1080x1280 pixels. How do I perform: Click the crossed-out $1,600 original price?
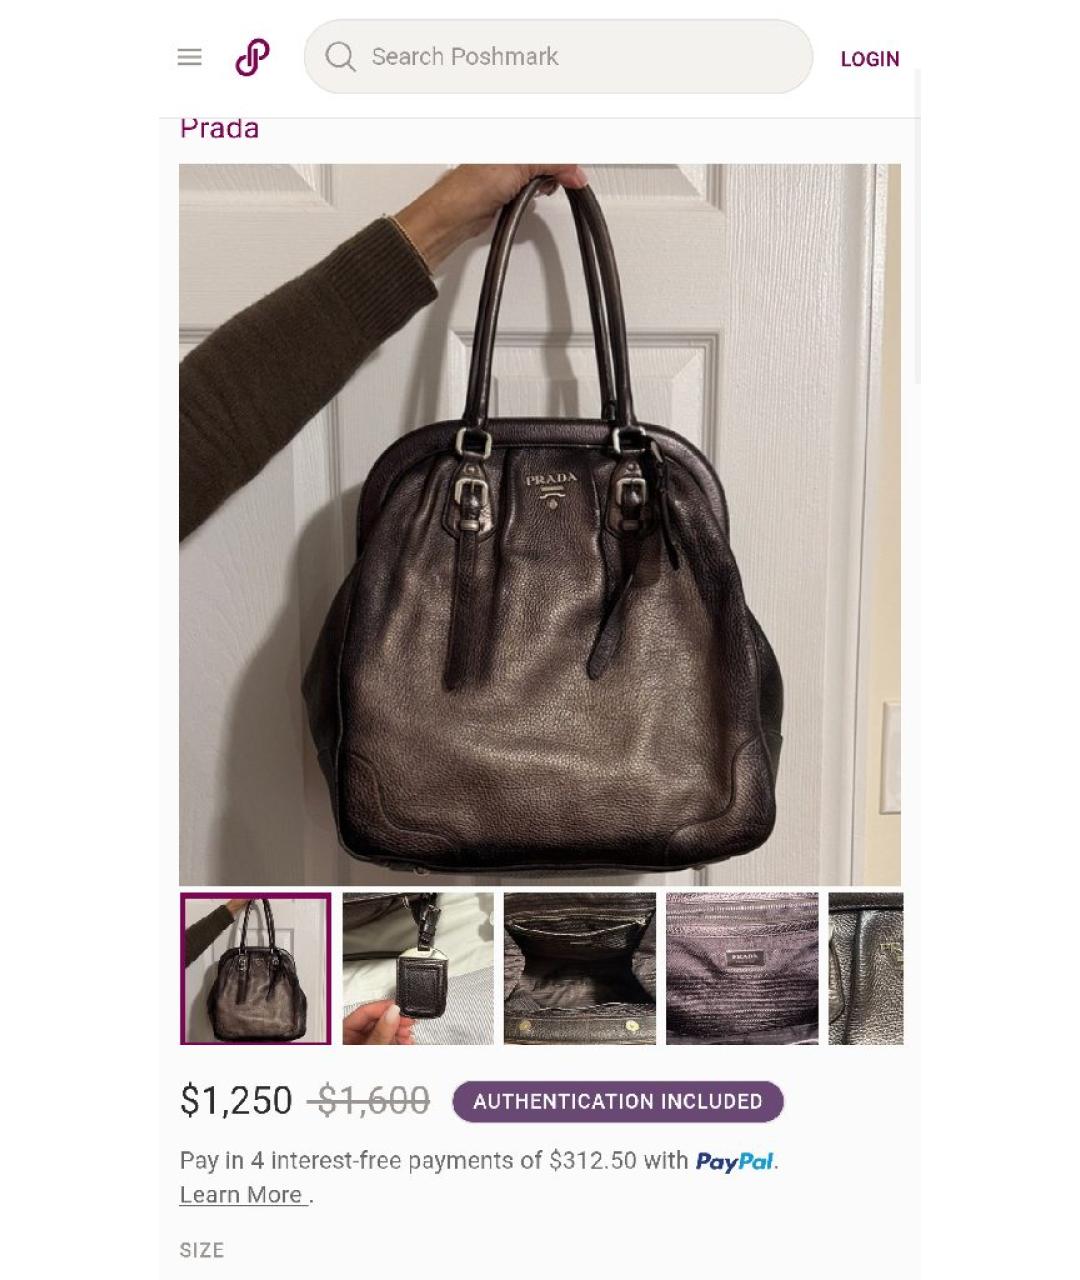tap(369, 1101)
